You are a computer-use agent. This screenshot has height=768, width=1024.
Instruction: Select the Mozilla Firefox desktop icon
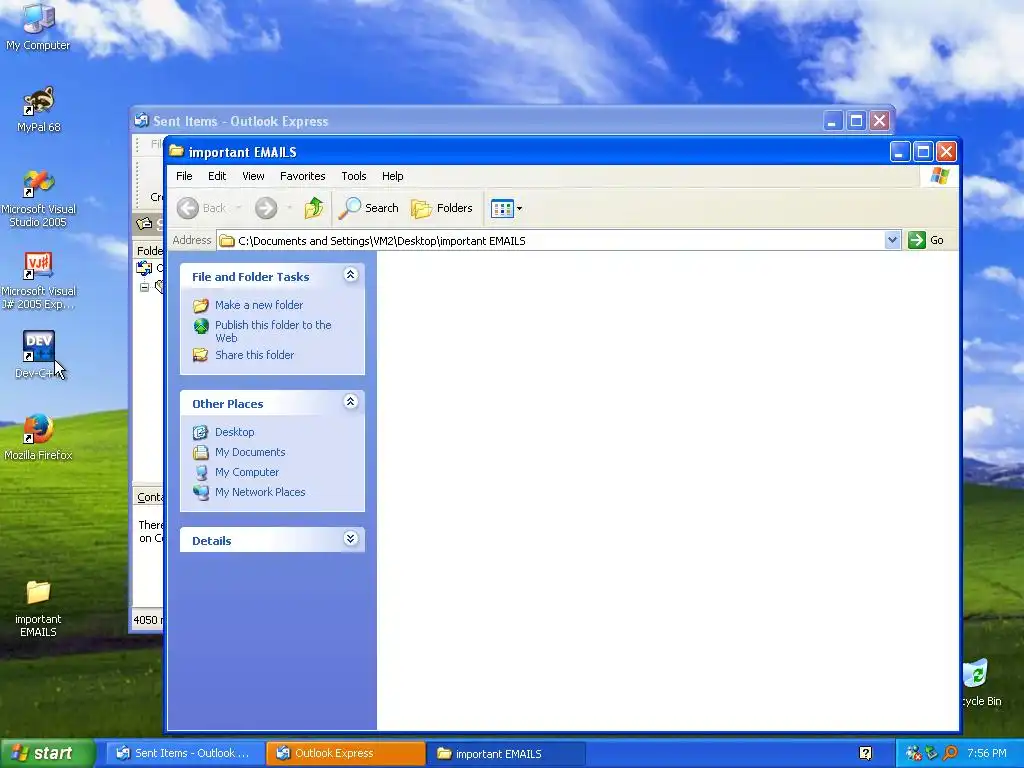tap(38, 436)
